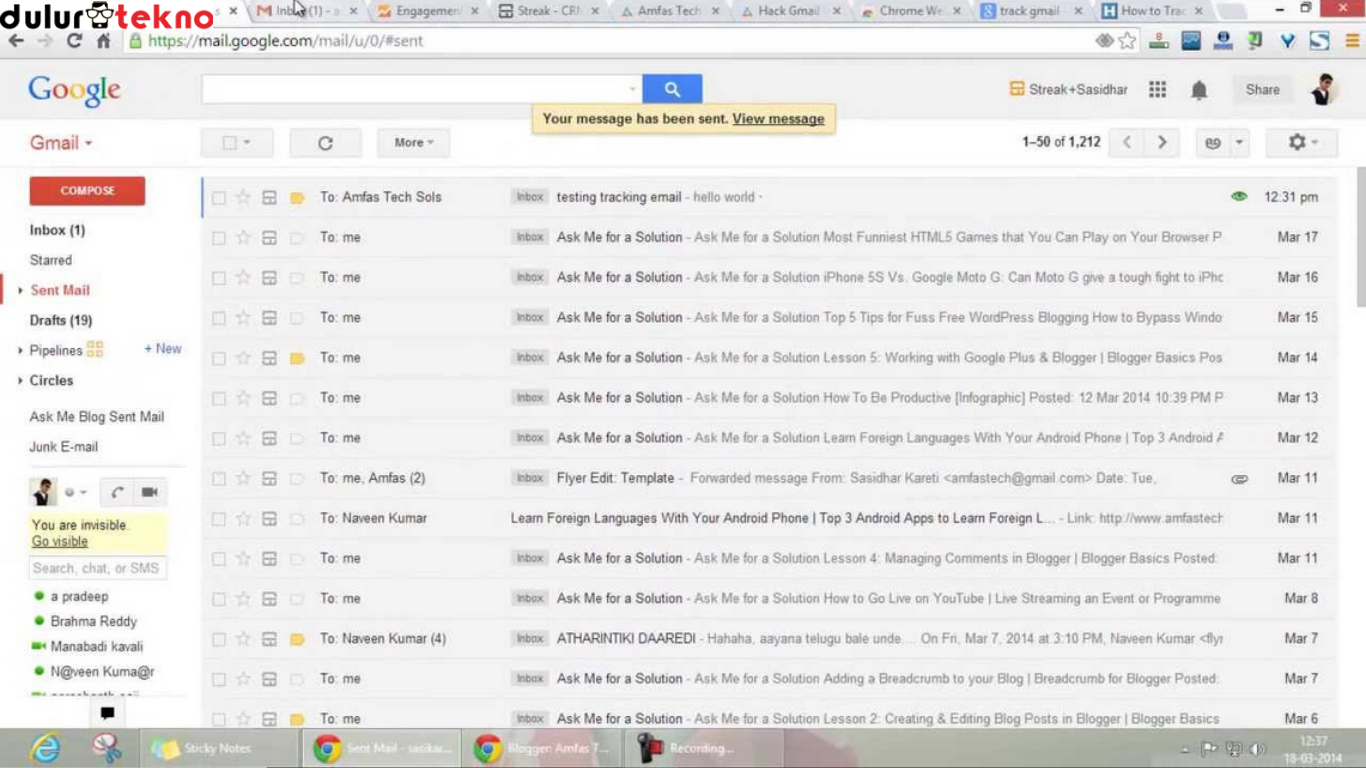Click the Chrome reload page button
The image size is (1366, 768).
click(x=74, y=41)
